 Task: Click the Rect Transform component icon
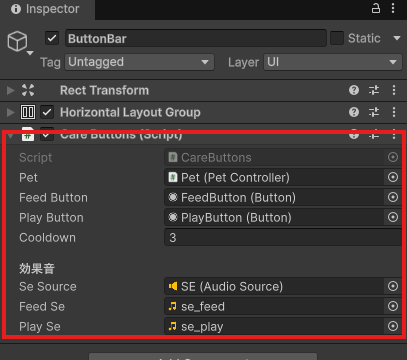coord(28,90)
